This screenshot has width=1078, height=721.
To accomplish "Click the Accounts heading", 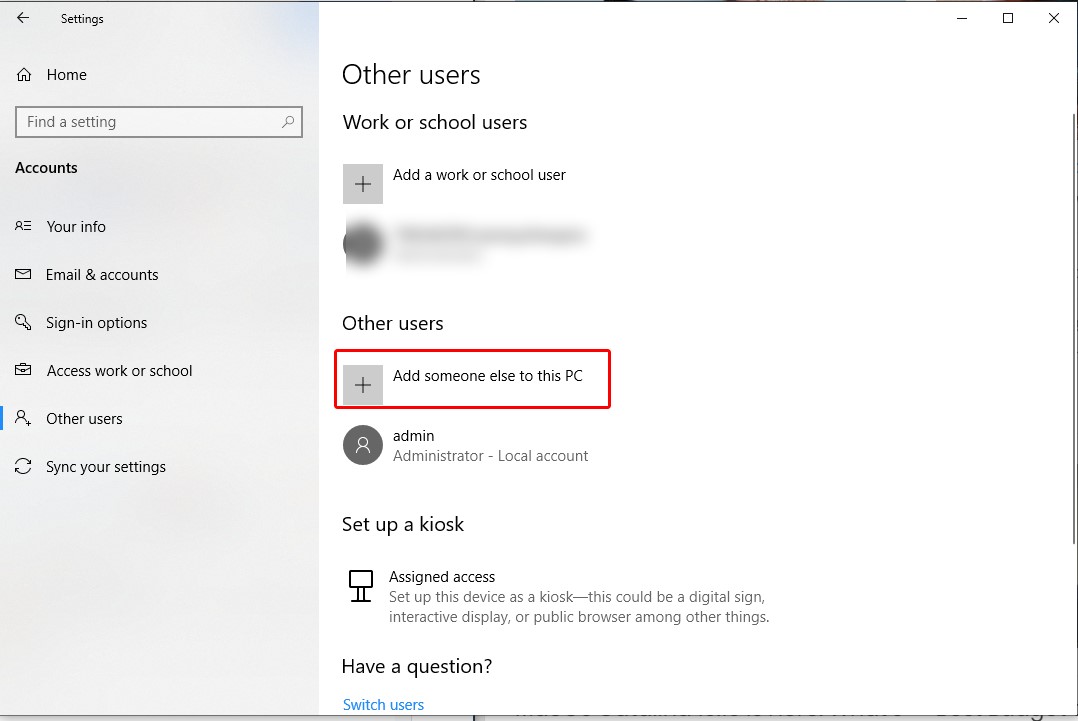I will (x=46, y=167).
